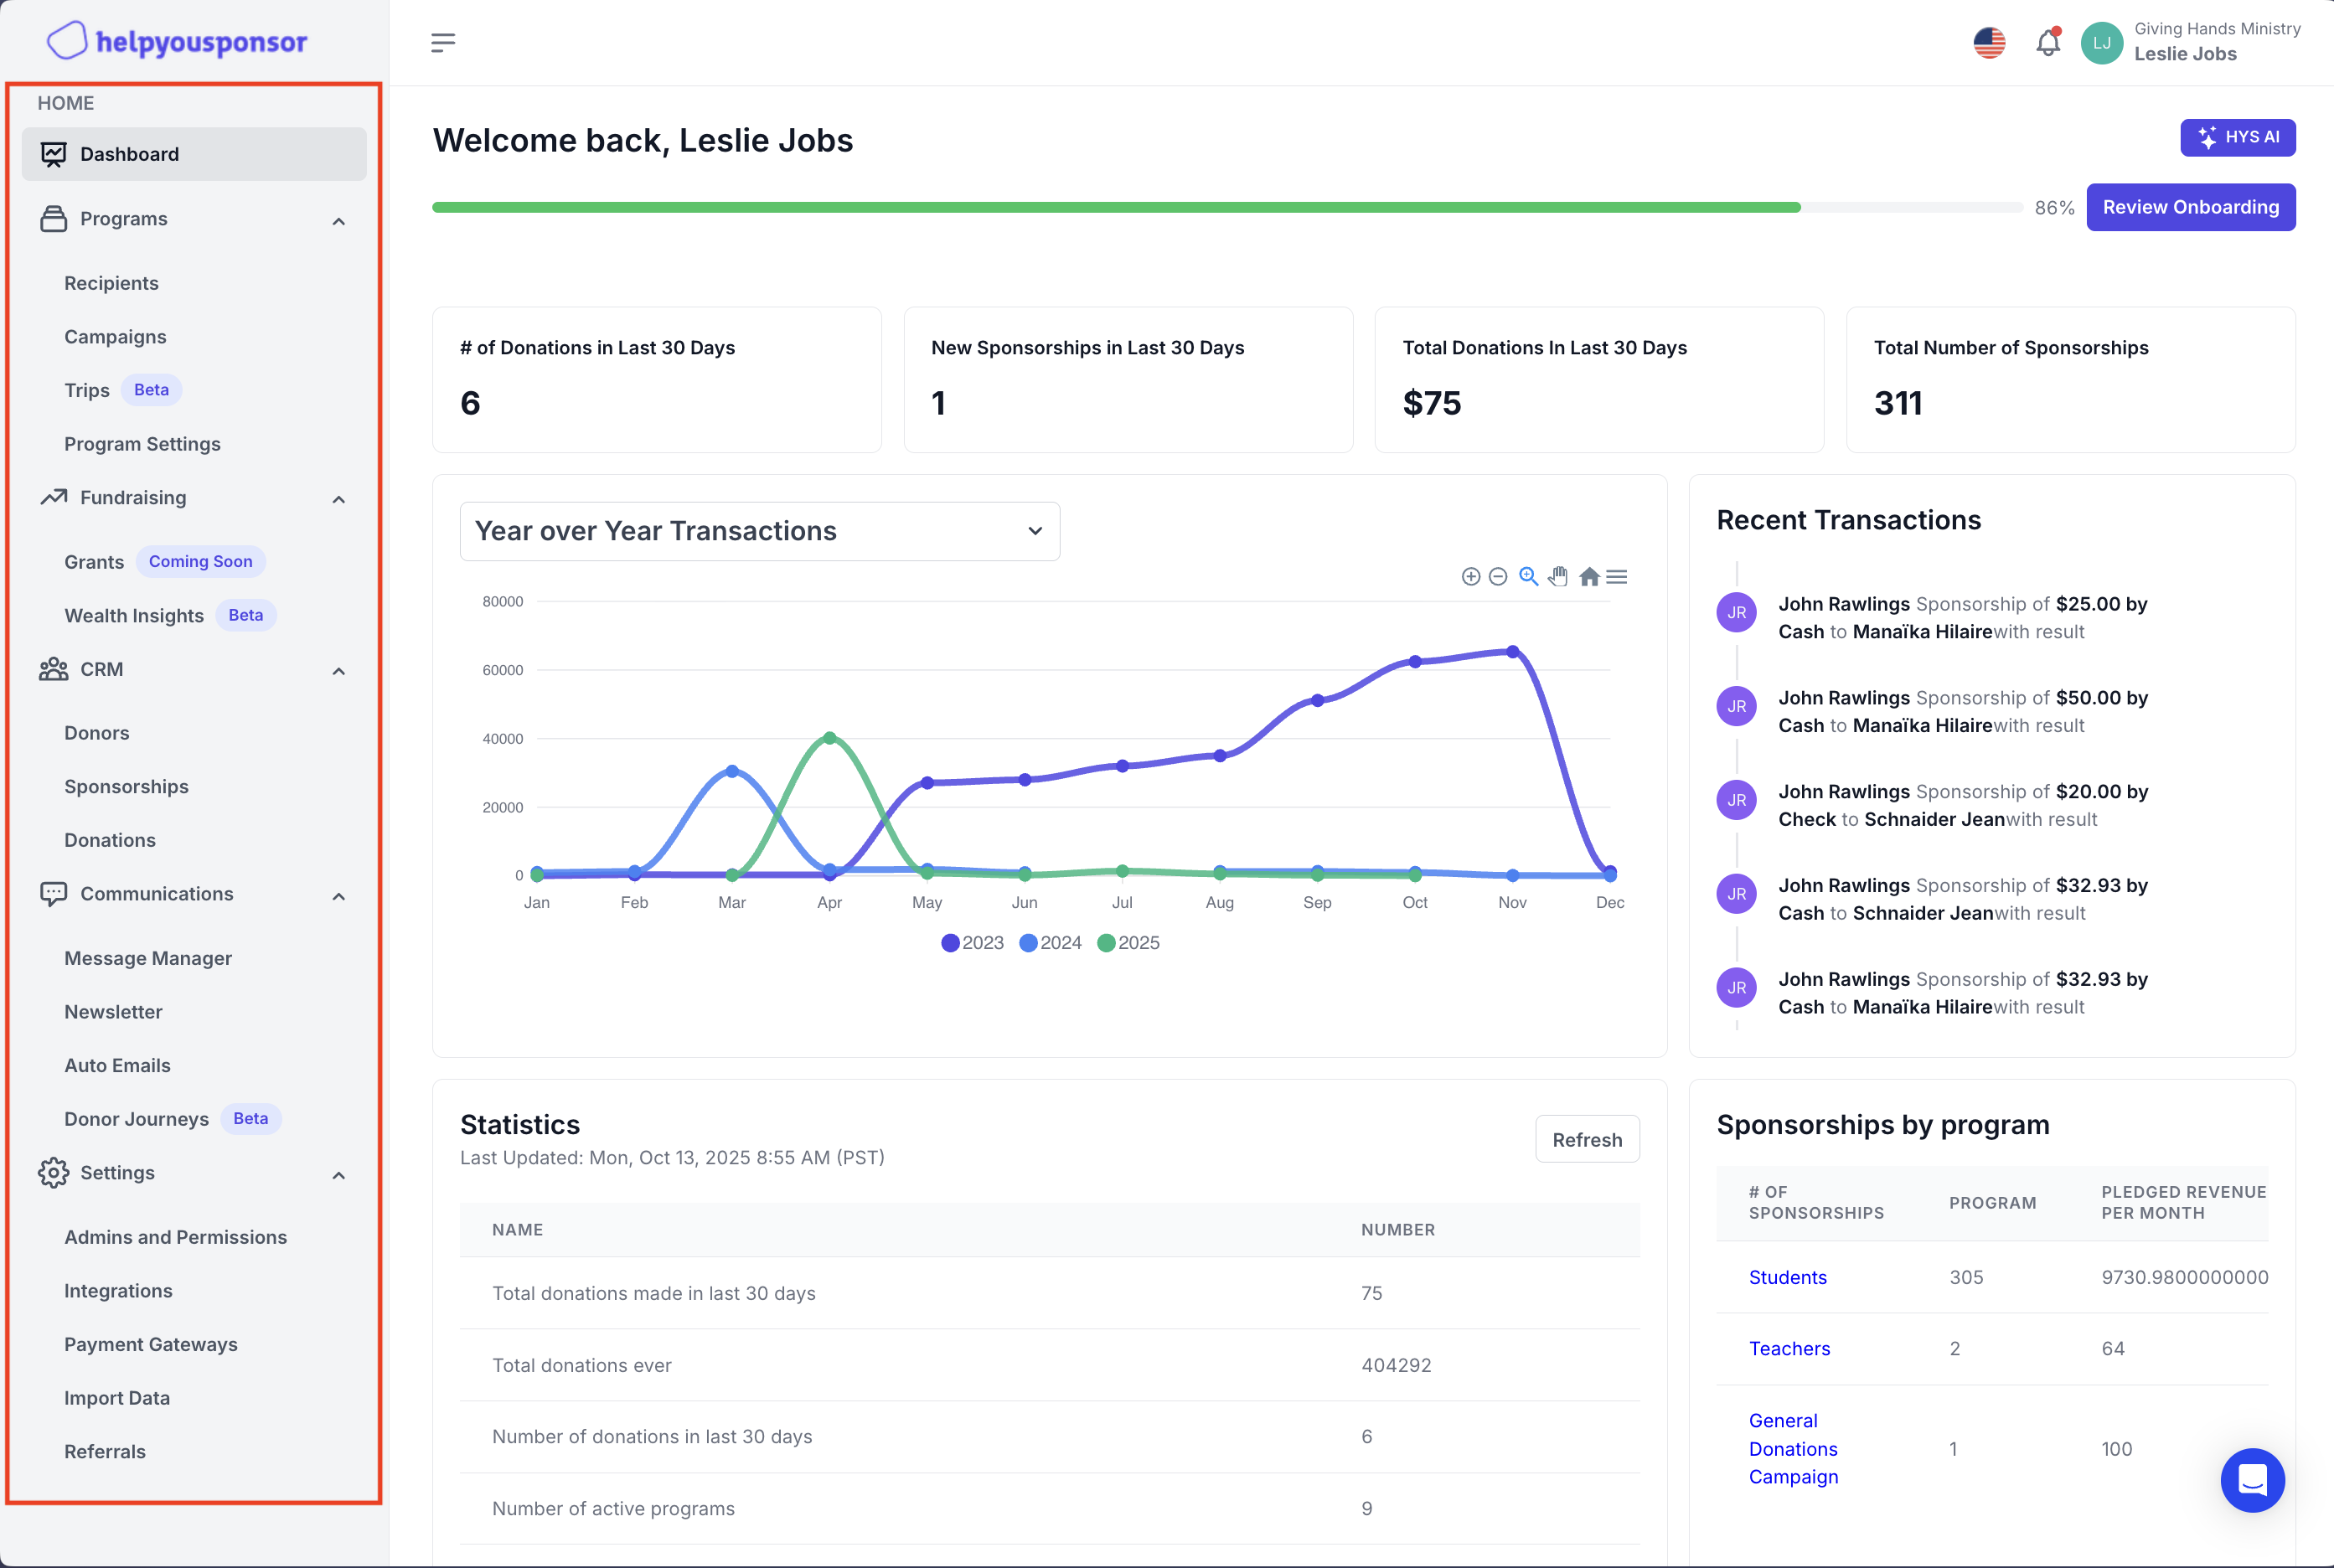Open the chart hamburger menu icon
Viewport: 2334px width, 1568px height.
(1617, 577)
